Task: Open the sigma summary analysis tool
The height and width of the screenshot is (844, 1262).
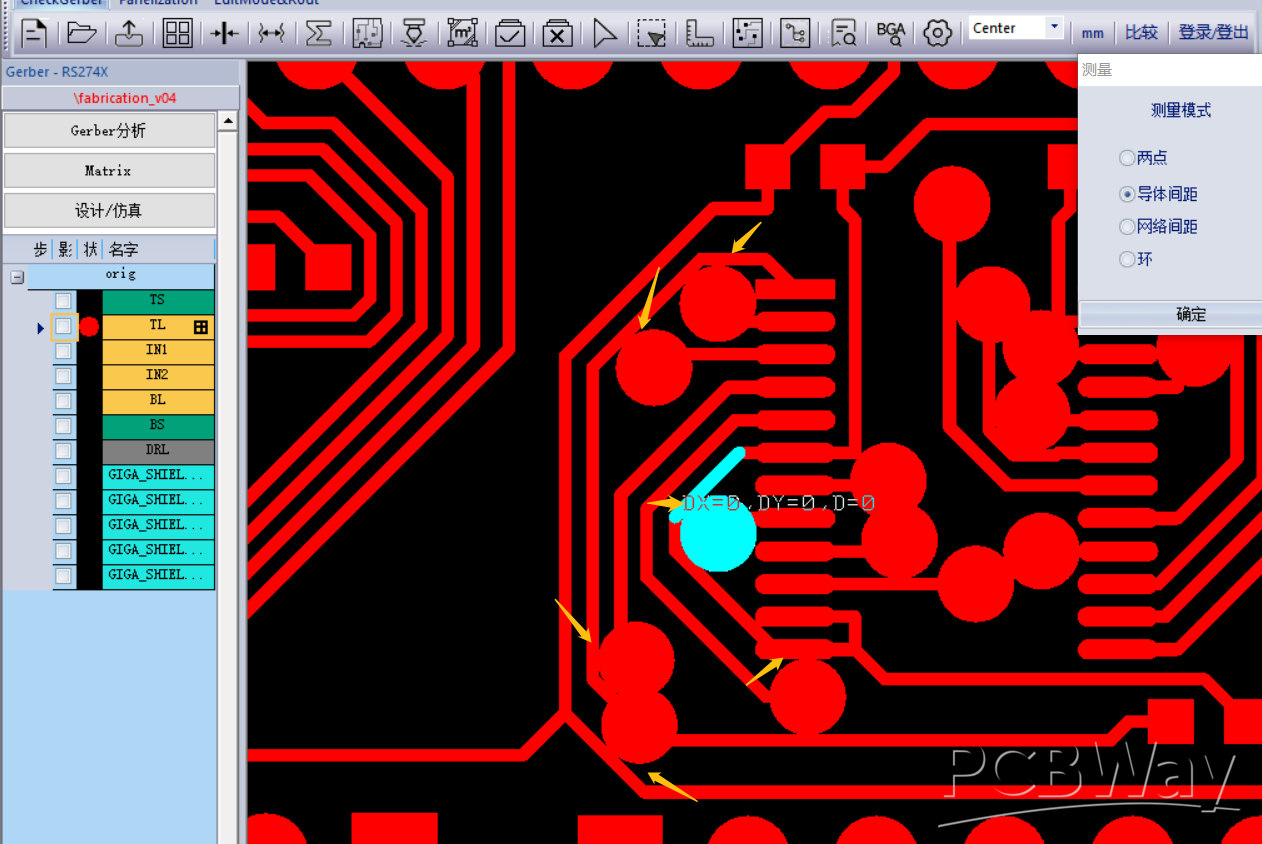Action: point(319,33)
